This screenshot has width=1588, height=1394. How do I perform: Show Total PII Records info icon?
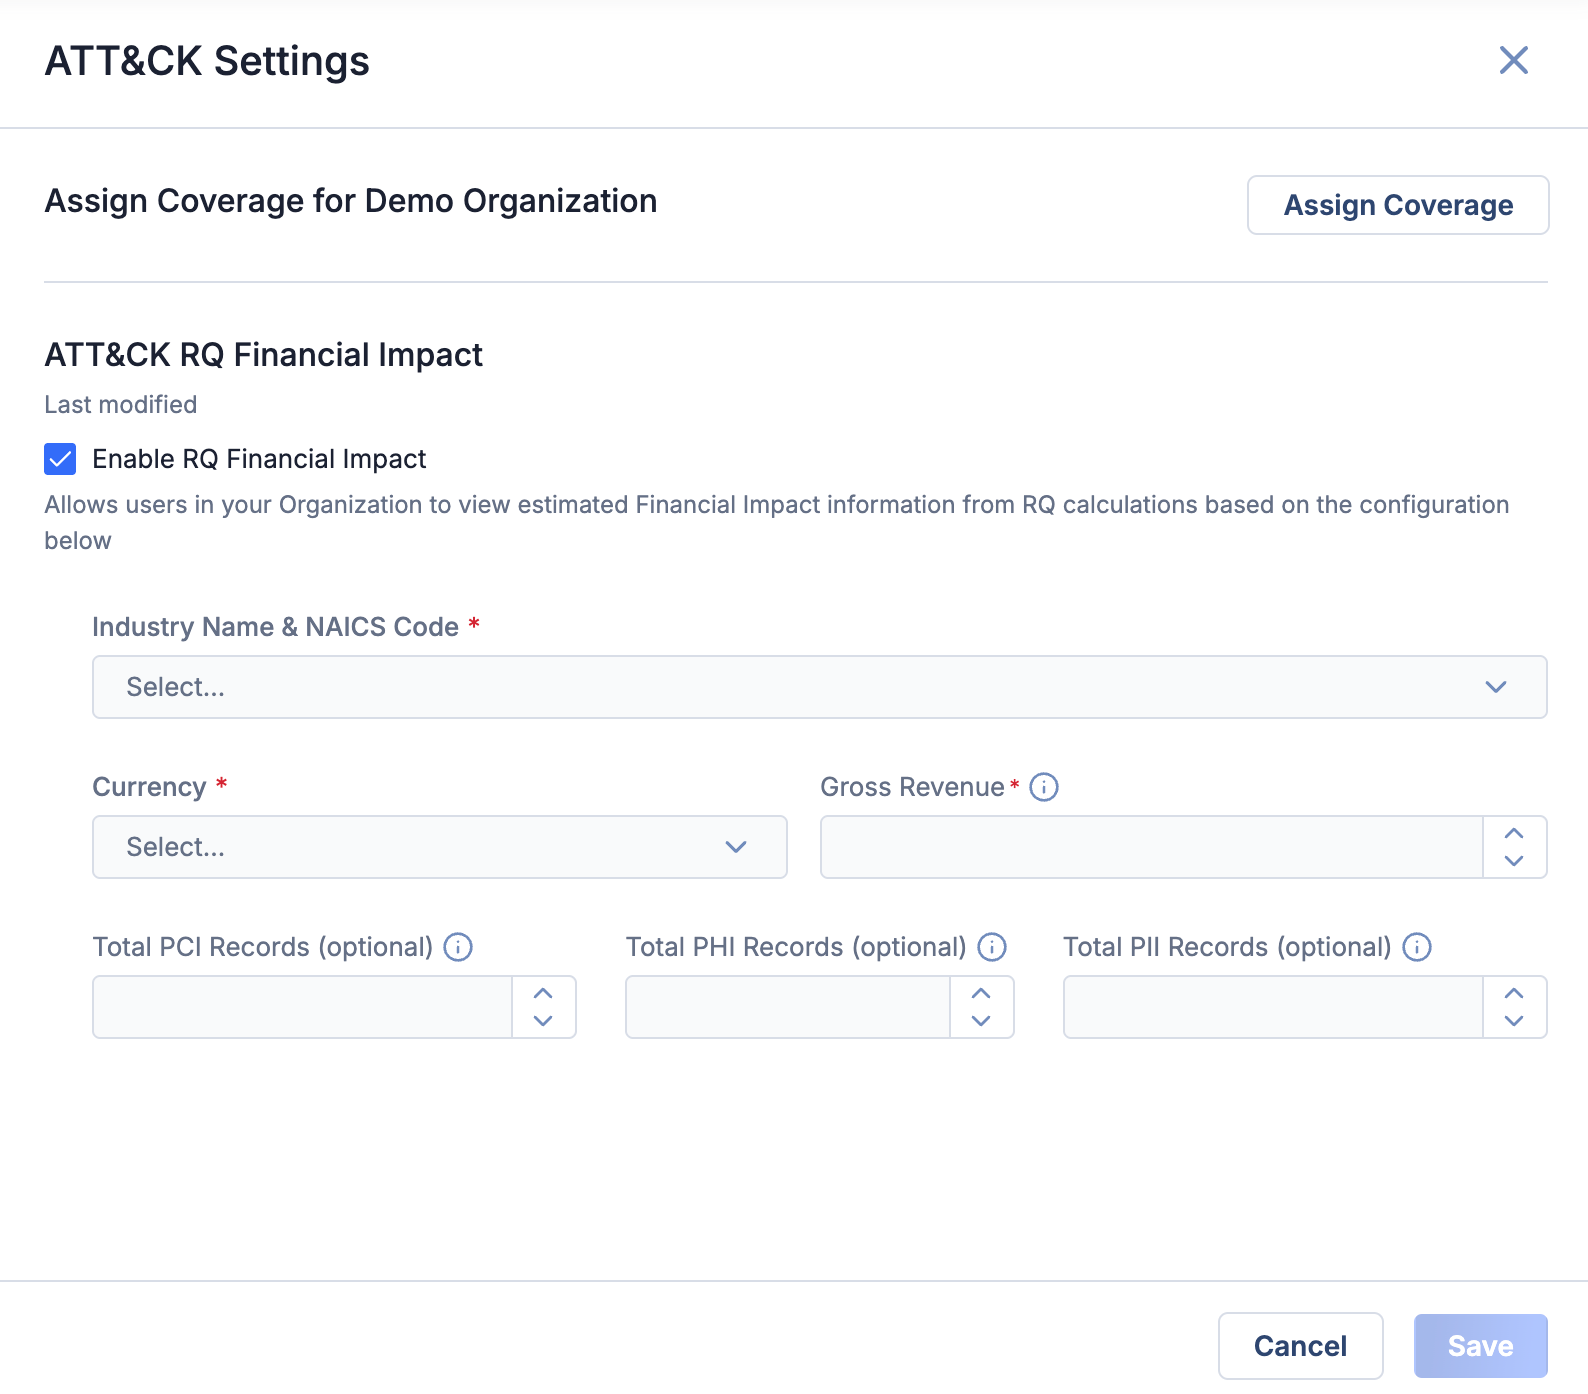pyautogui.click(x=1417, y=947)
